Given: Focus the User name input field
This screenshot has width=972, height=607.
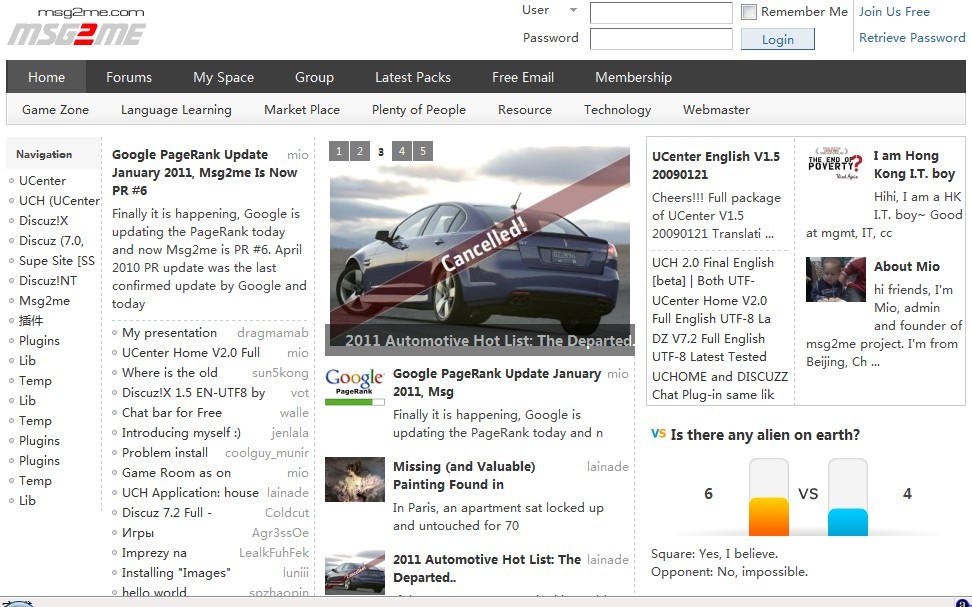Looking at the screenshot, I should point(661,12).
